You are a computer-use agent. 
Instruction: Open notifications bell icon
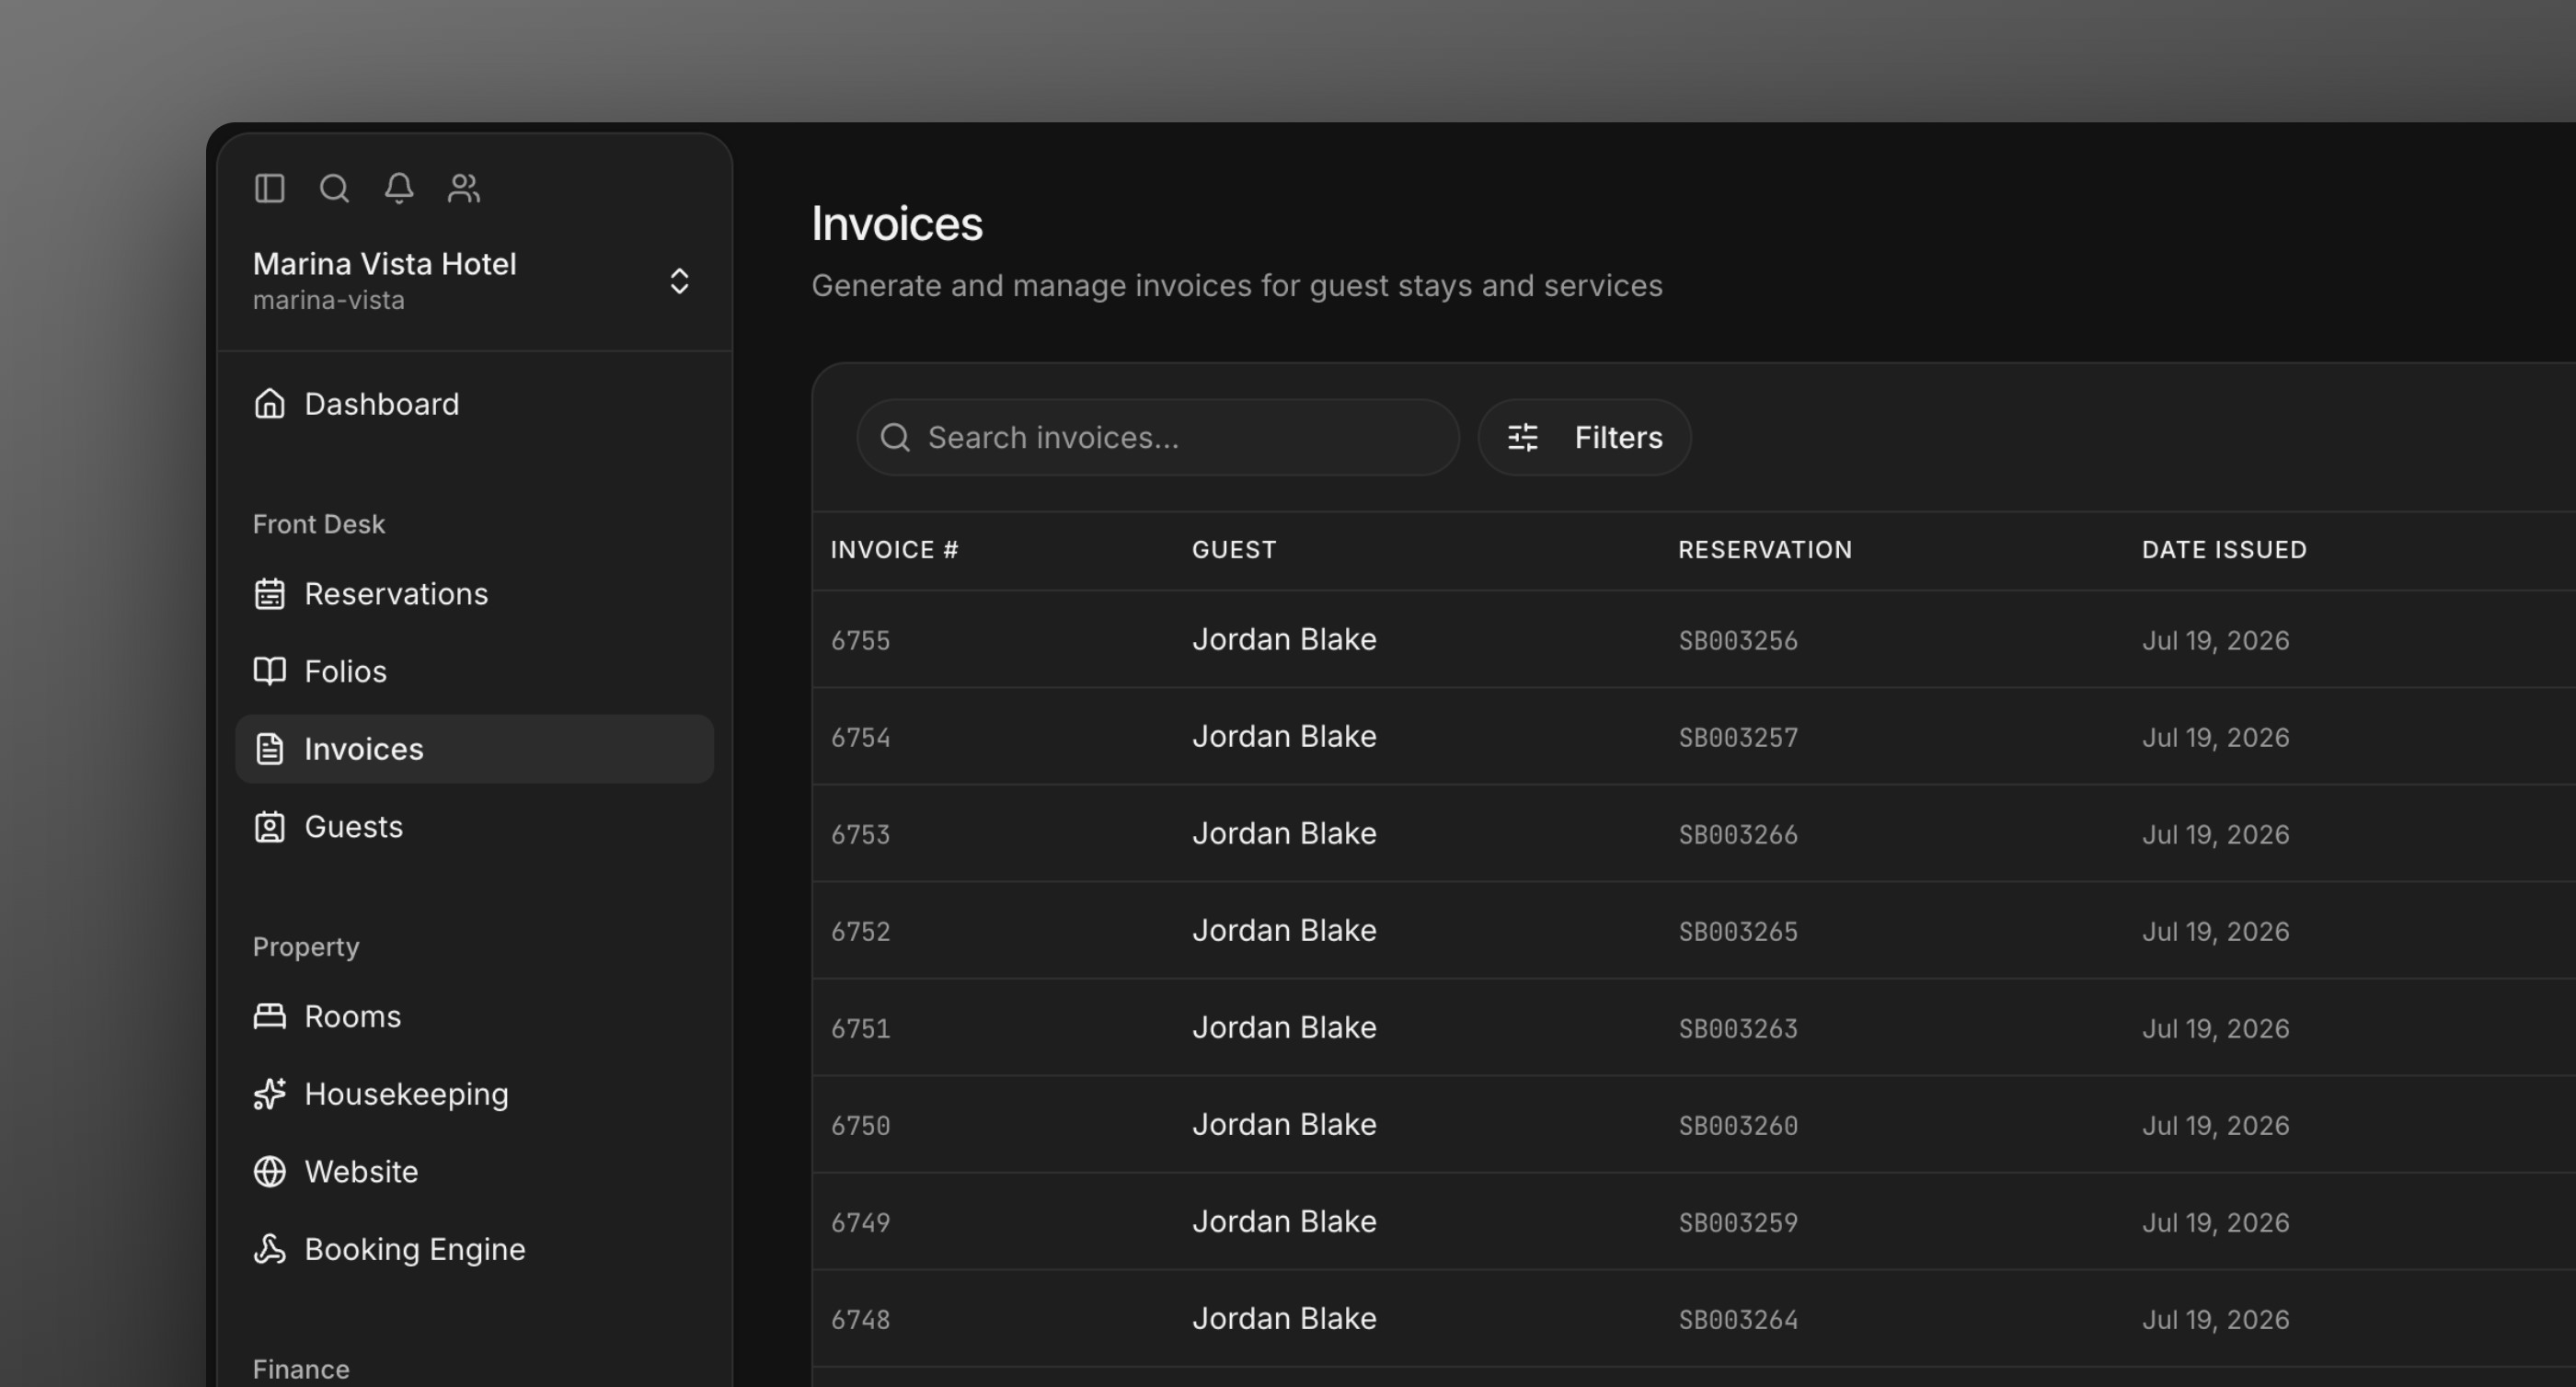(x=399, y=188)
